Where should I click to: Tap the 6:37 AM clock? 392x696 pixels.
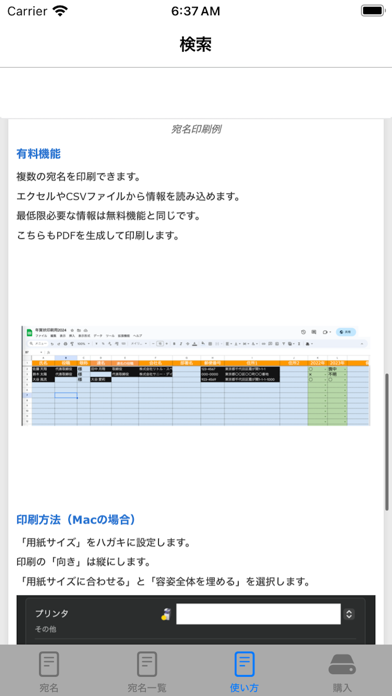pyautogui.click(x=196, y=11)
